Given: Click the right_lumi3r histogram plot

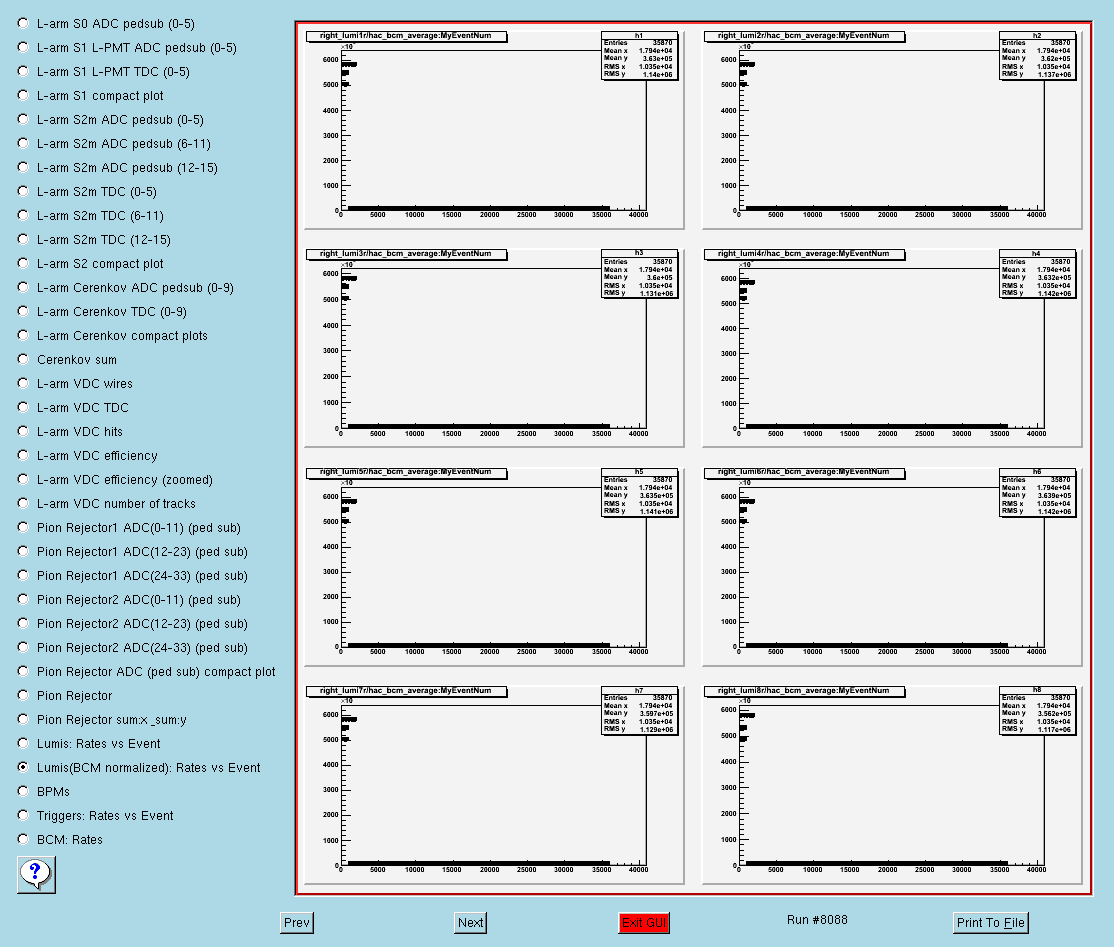Looking at the screenshot, I should (x=494, y=347).
